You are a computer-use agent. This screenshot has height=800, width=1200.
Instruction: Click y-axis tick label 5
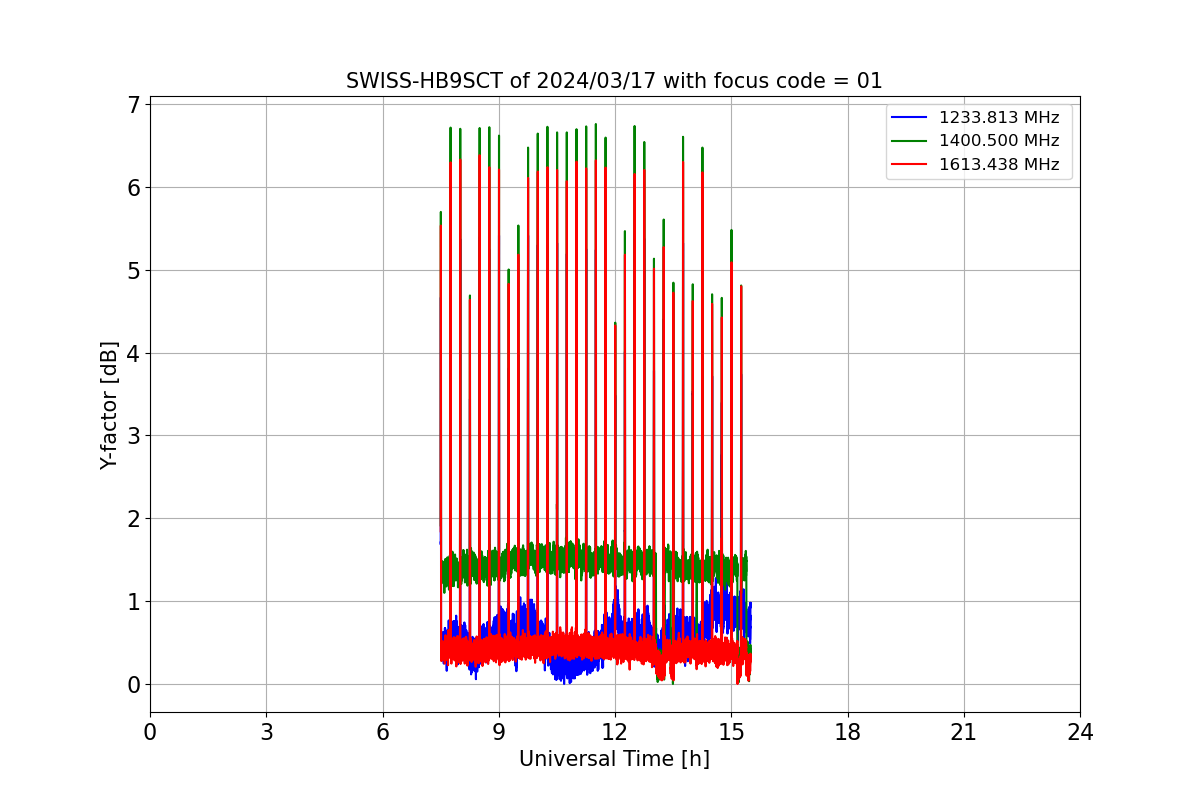pos(133,270)
